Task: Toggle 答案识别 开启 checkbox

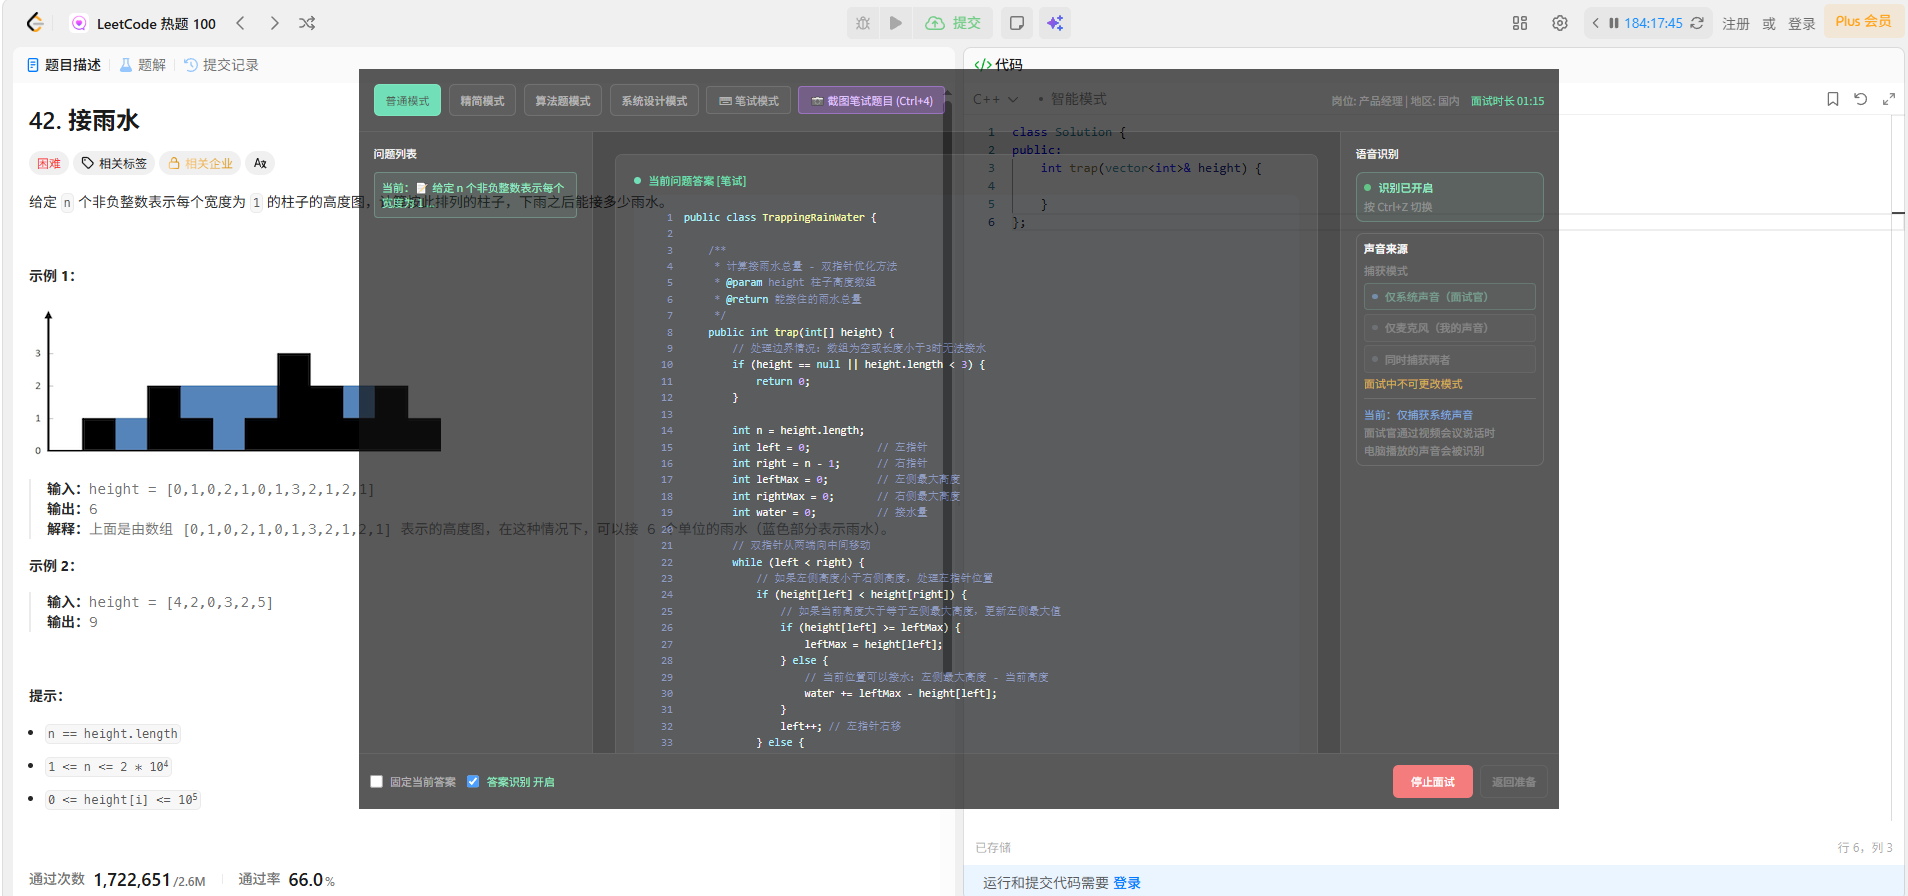Action: (473, 782)
